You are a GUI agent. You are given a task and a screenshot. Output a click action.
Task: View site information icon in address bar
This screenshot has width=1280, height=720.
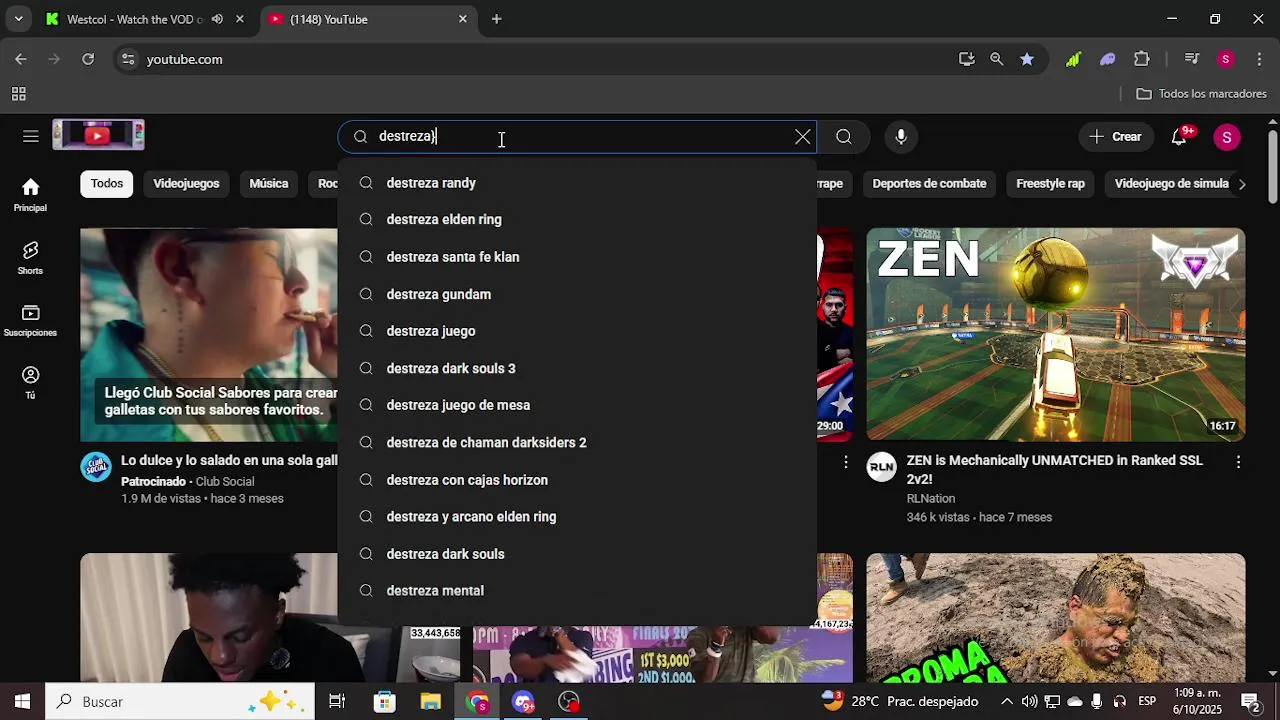(127, 59)
